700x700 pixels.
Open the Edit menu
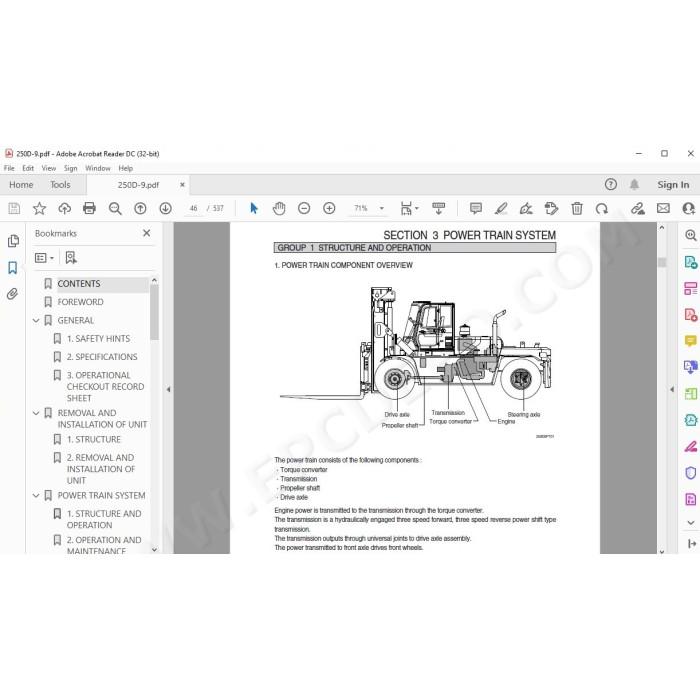coord(28,168)
